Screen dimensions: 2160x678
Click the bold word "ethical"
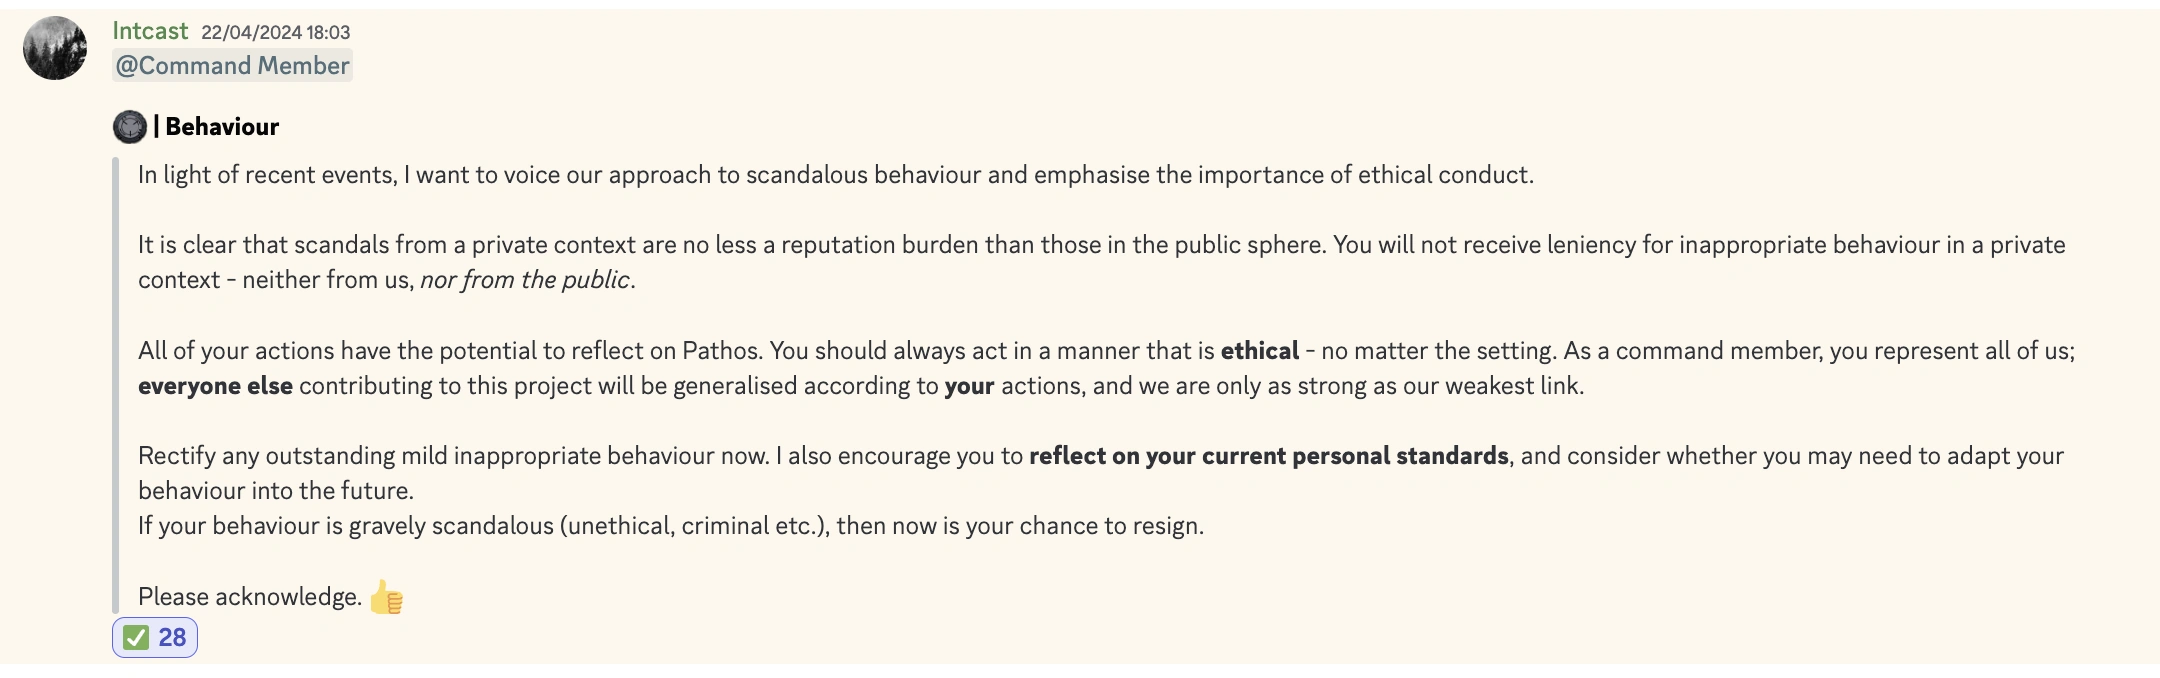click(1259, 351)
